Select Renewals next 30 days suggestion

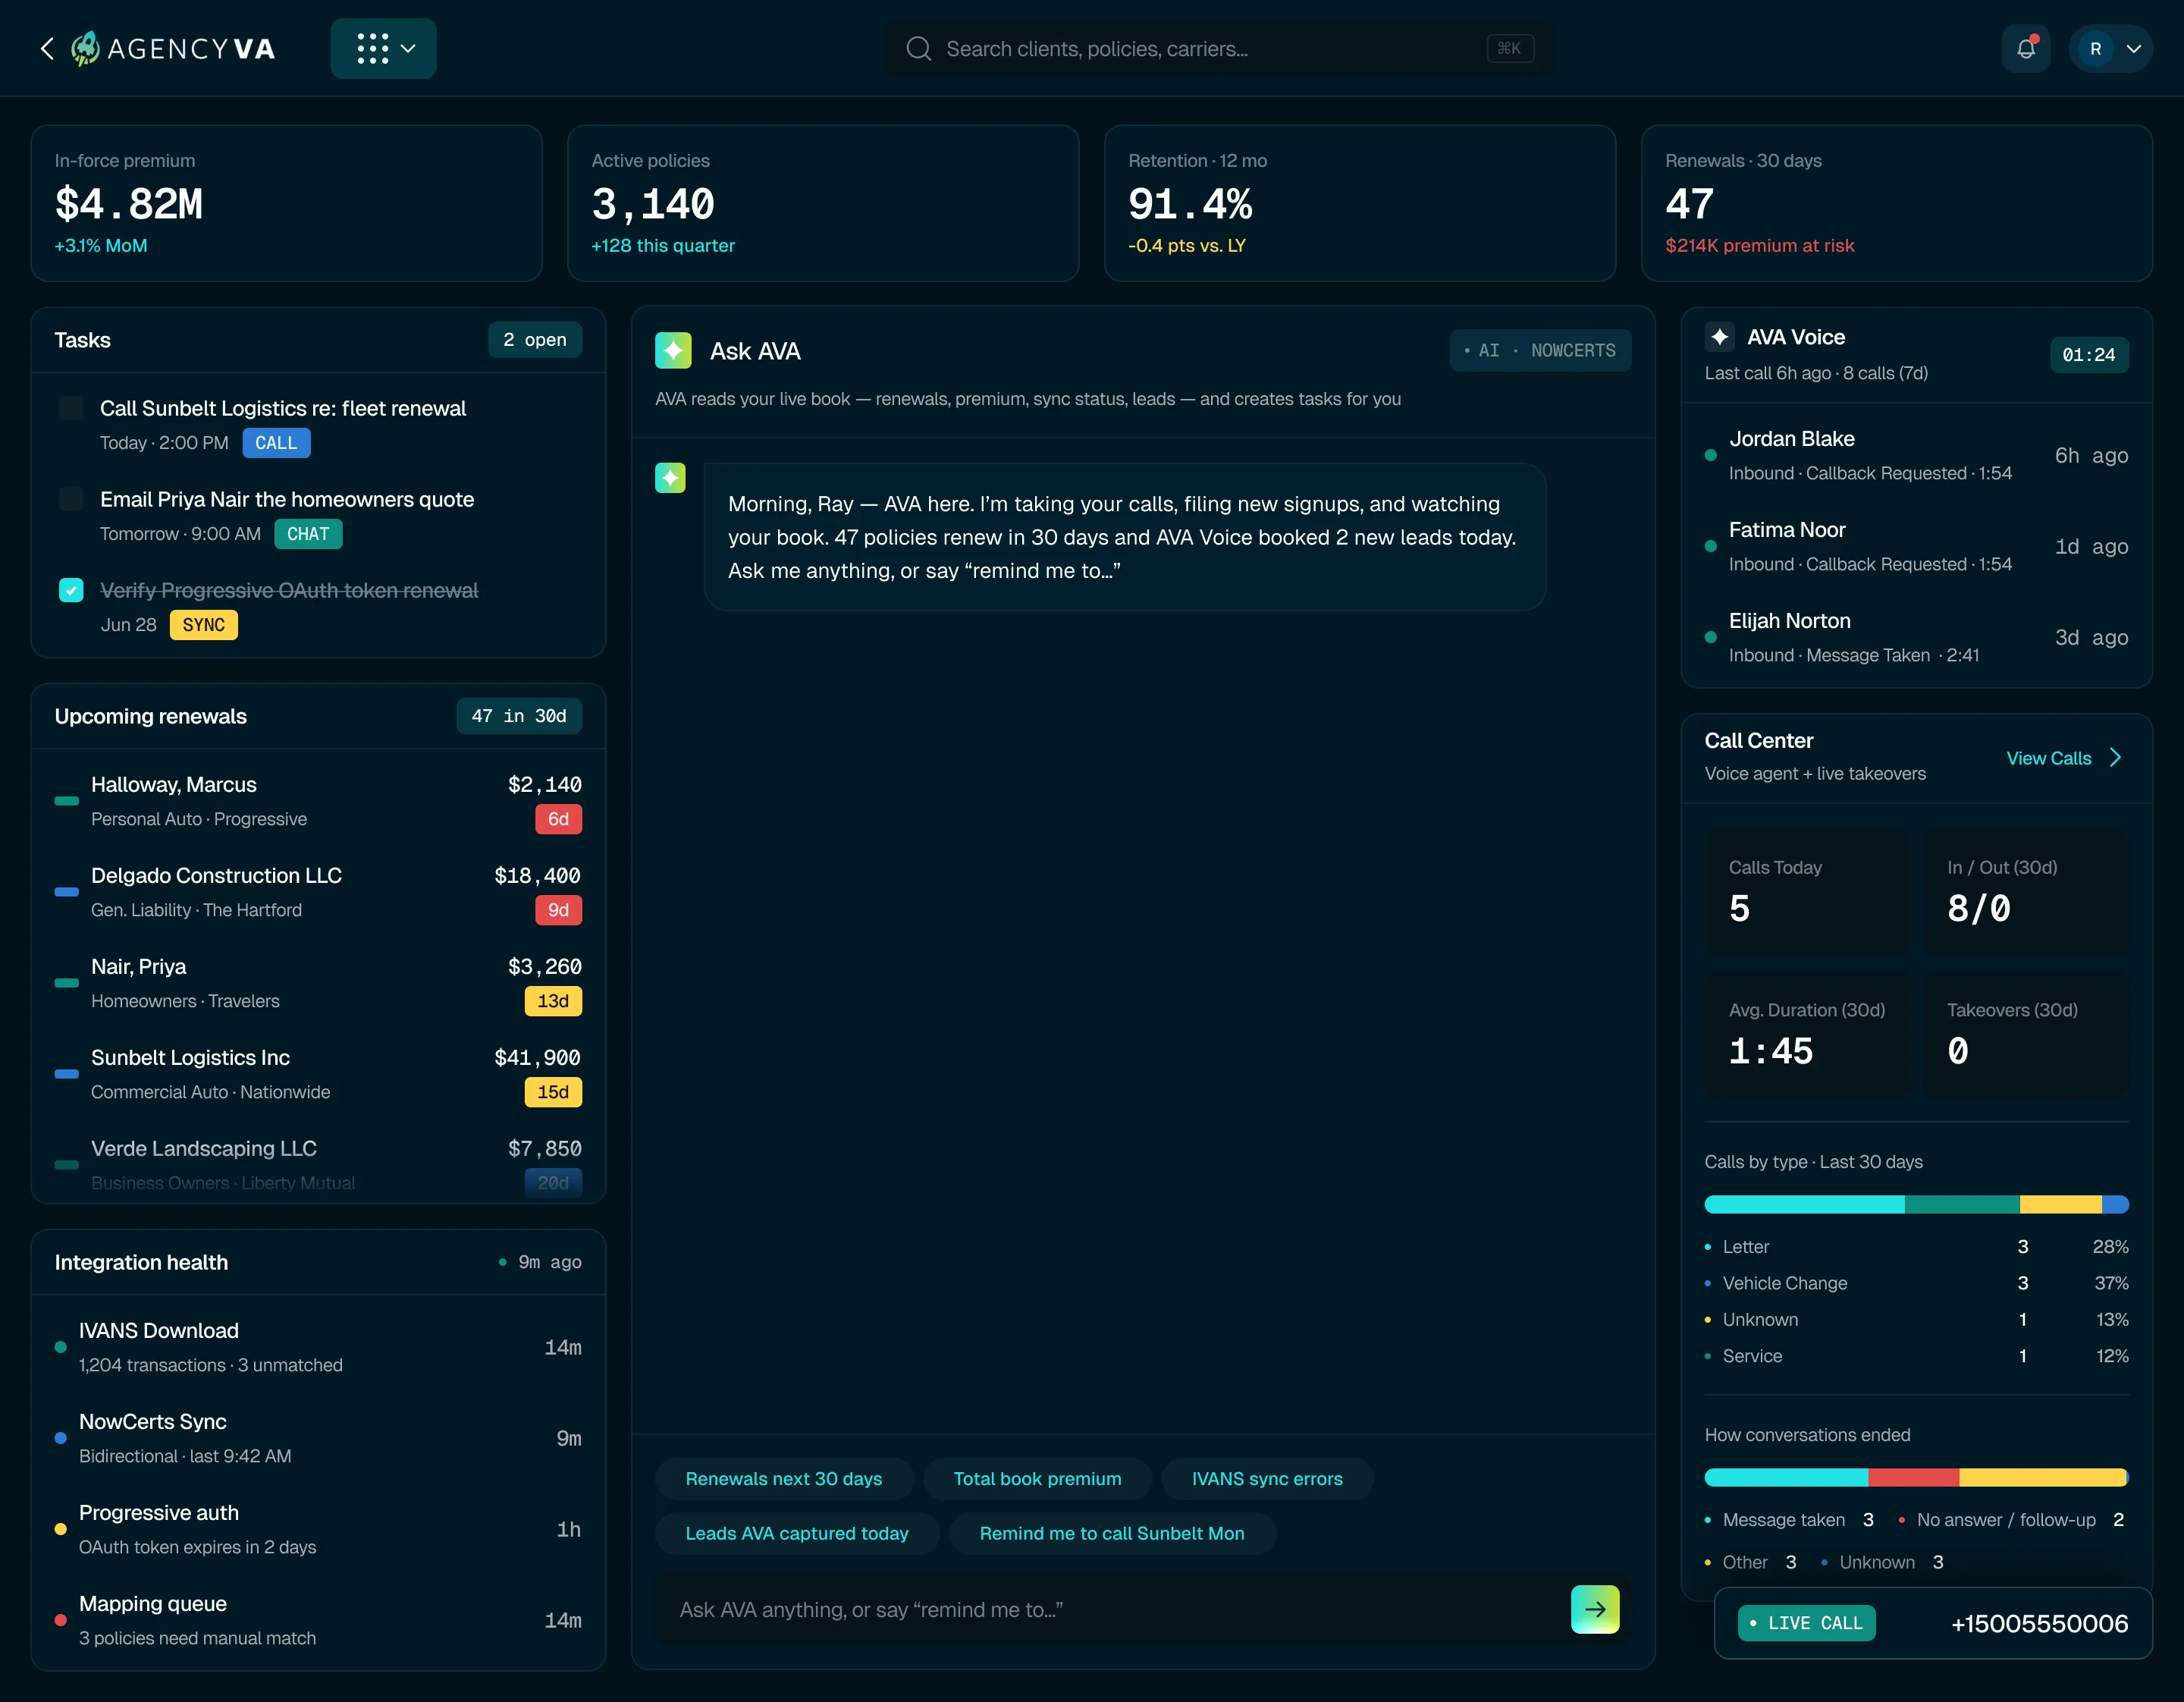pos(784,1478)
